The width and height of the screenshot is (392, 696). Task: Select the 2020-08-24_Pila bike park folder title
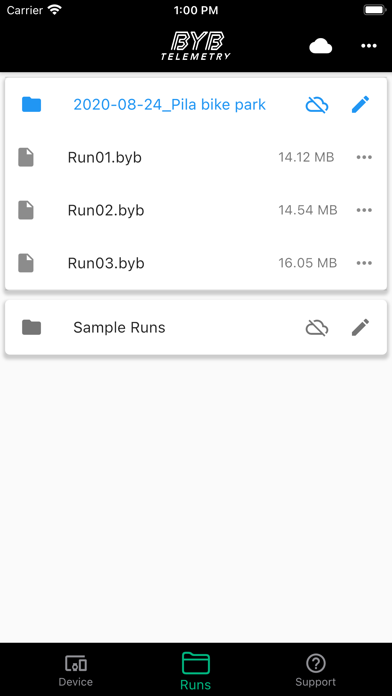(170, 105)
